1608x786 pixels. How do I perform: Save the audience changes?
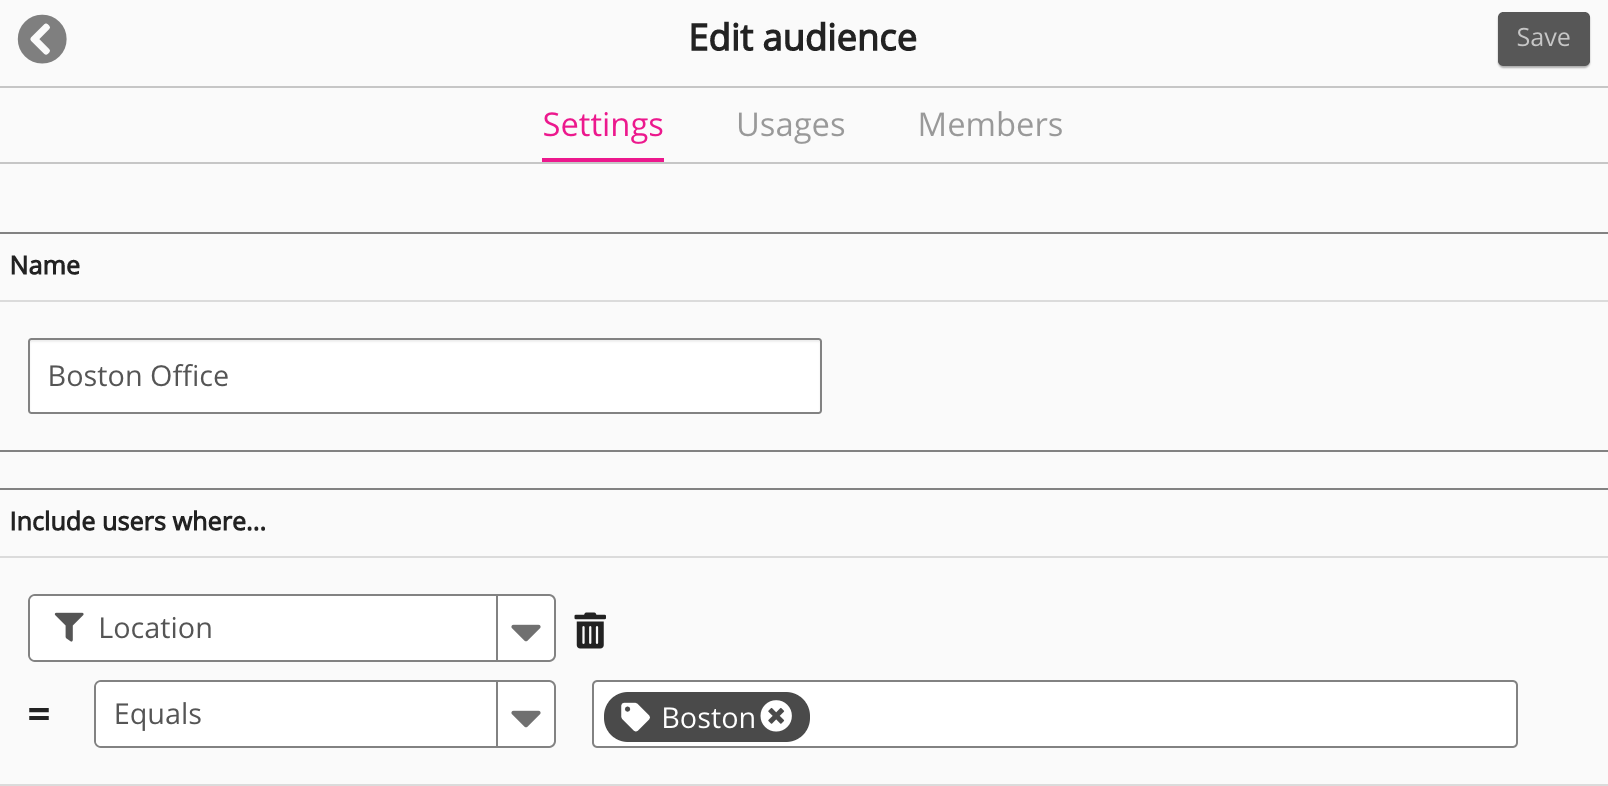pyautogui.click(x=1542, y=39)
